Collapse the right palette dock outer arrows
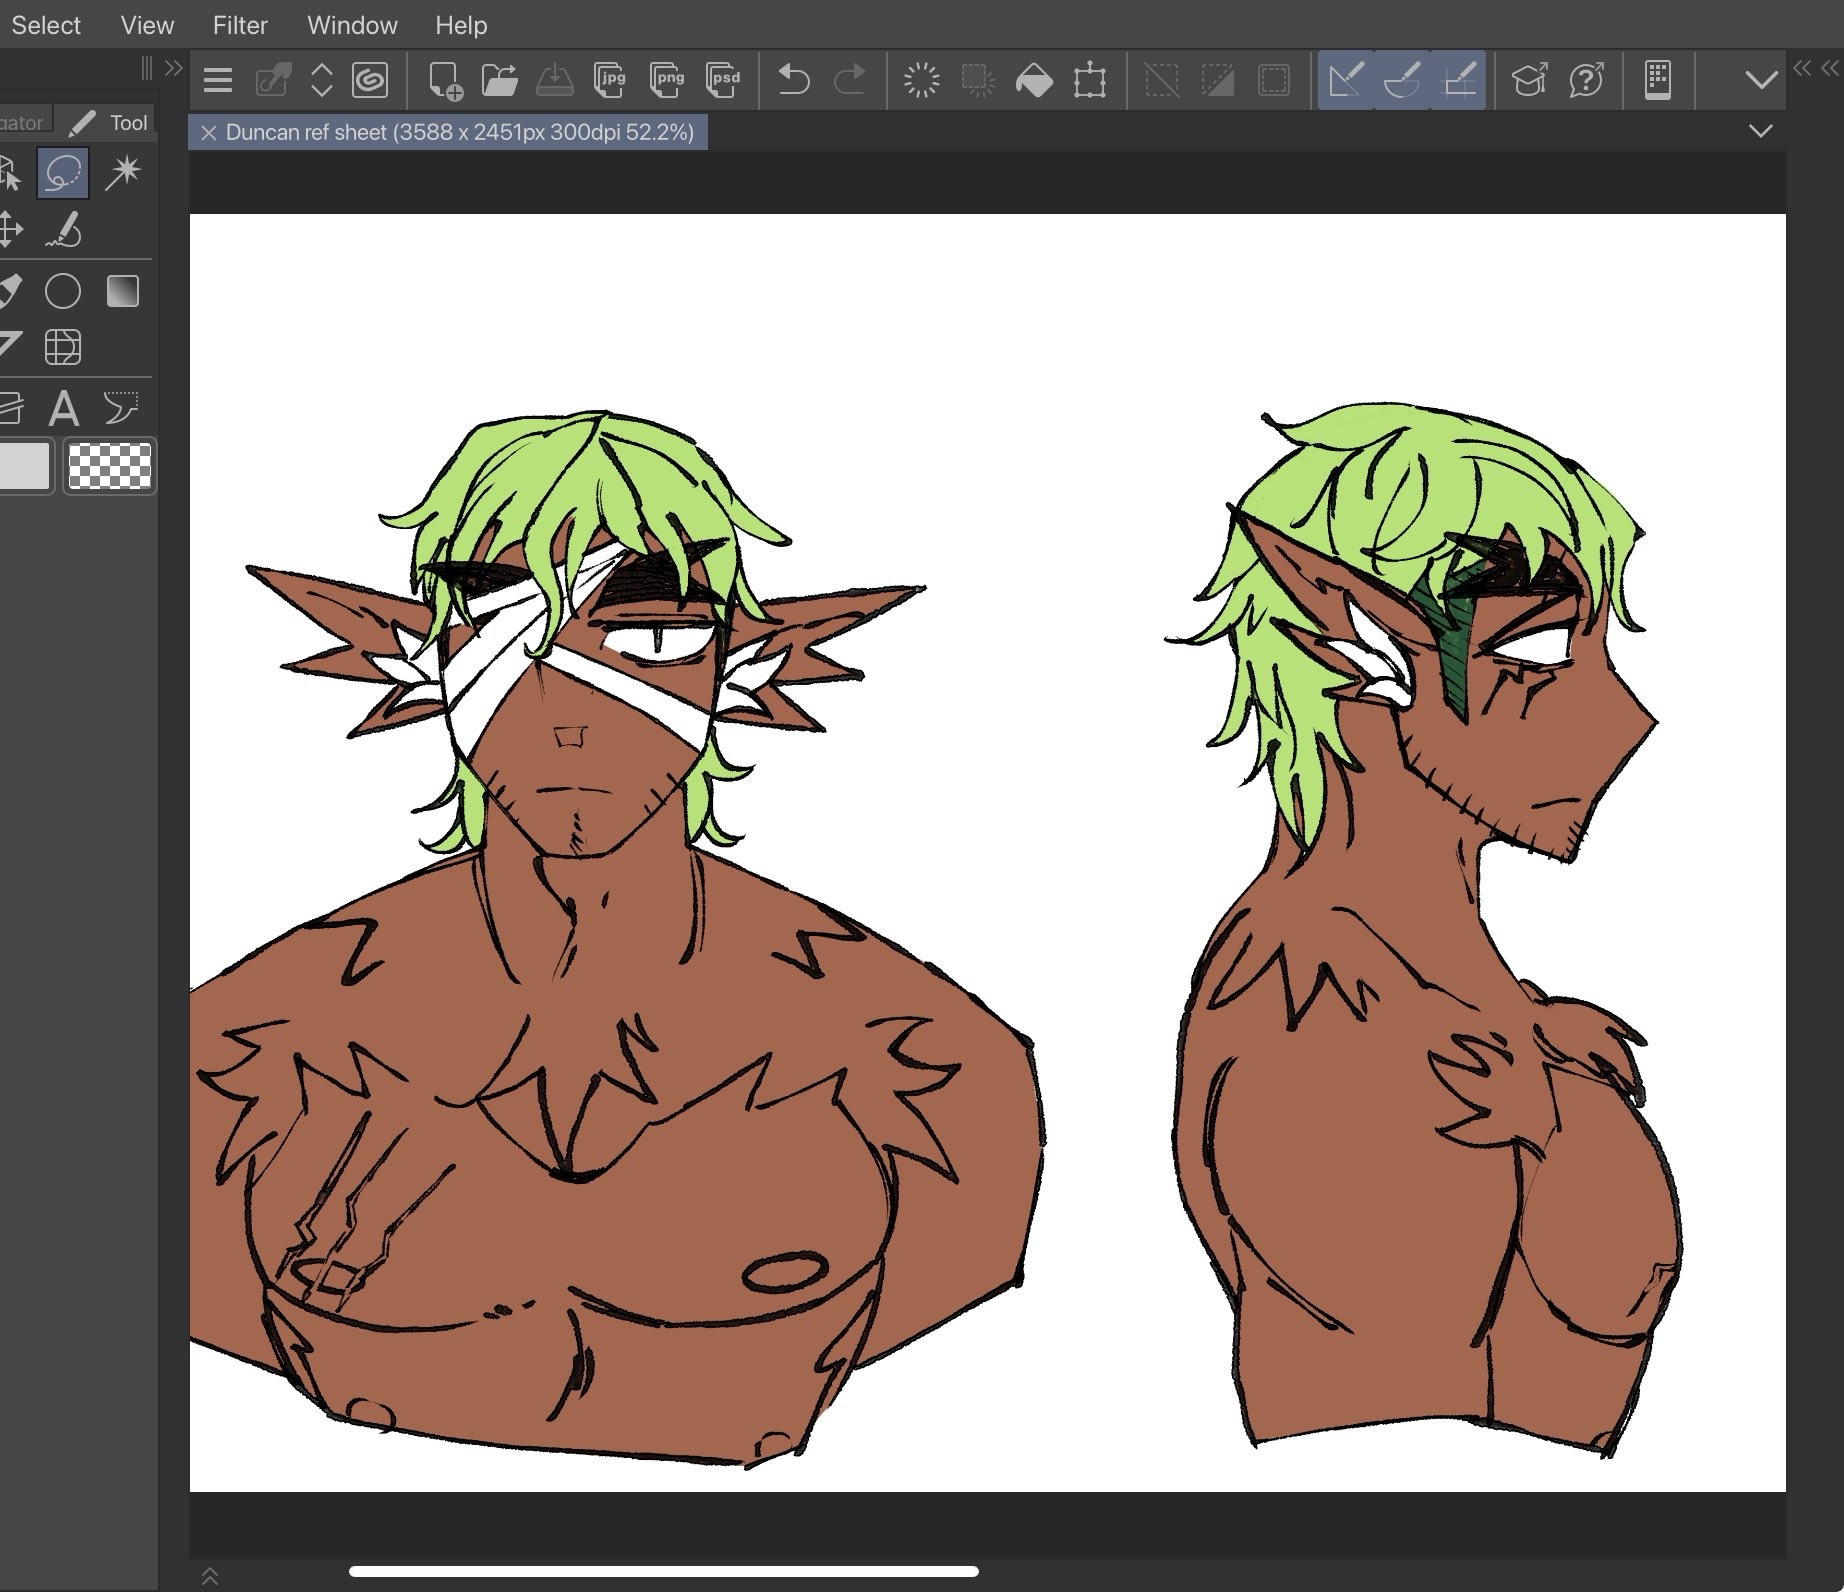1844x1592 pixels. [1830, 68]
